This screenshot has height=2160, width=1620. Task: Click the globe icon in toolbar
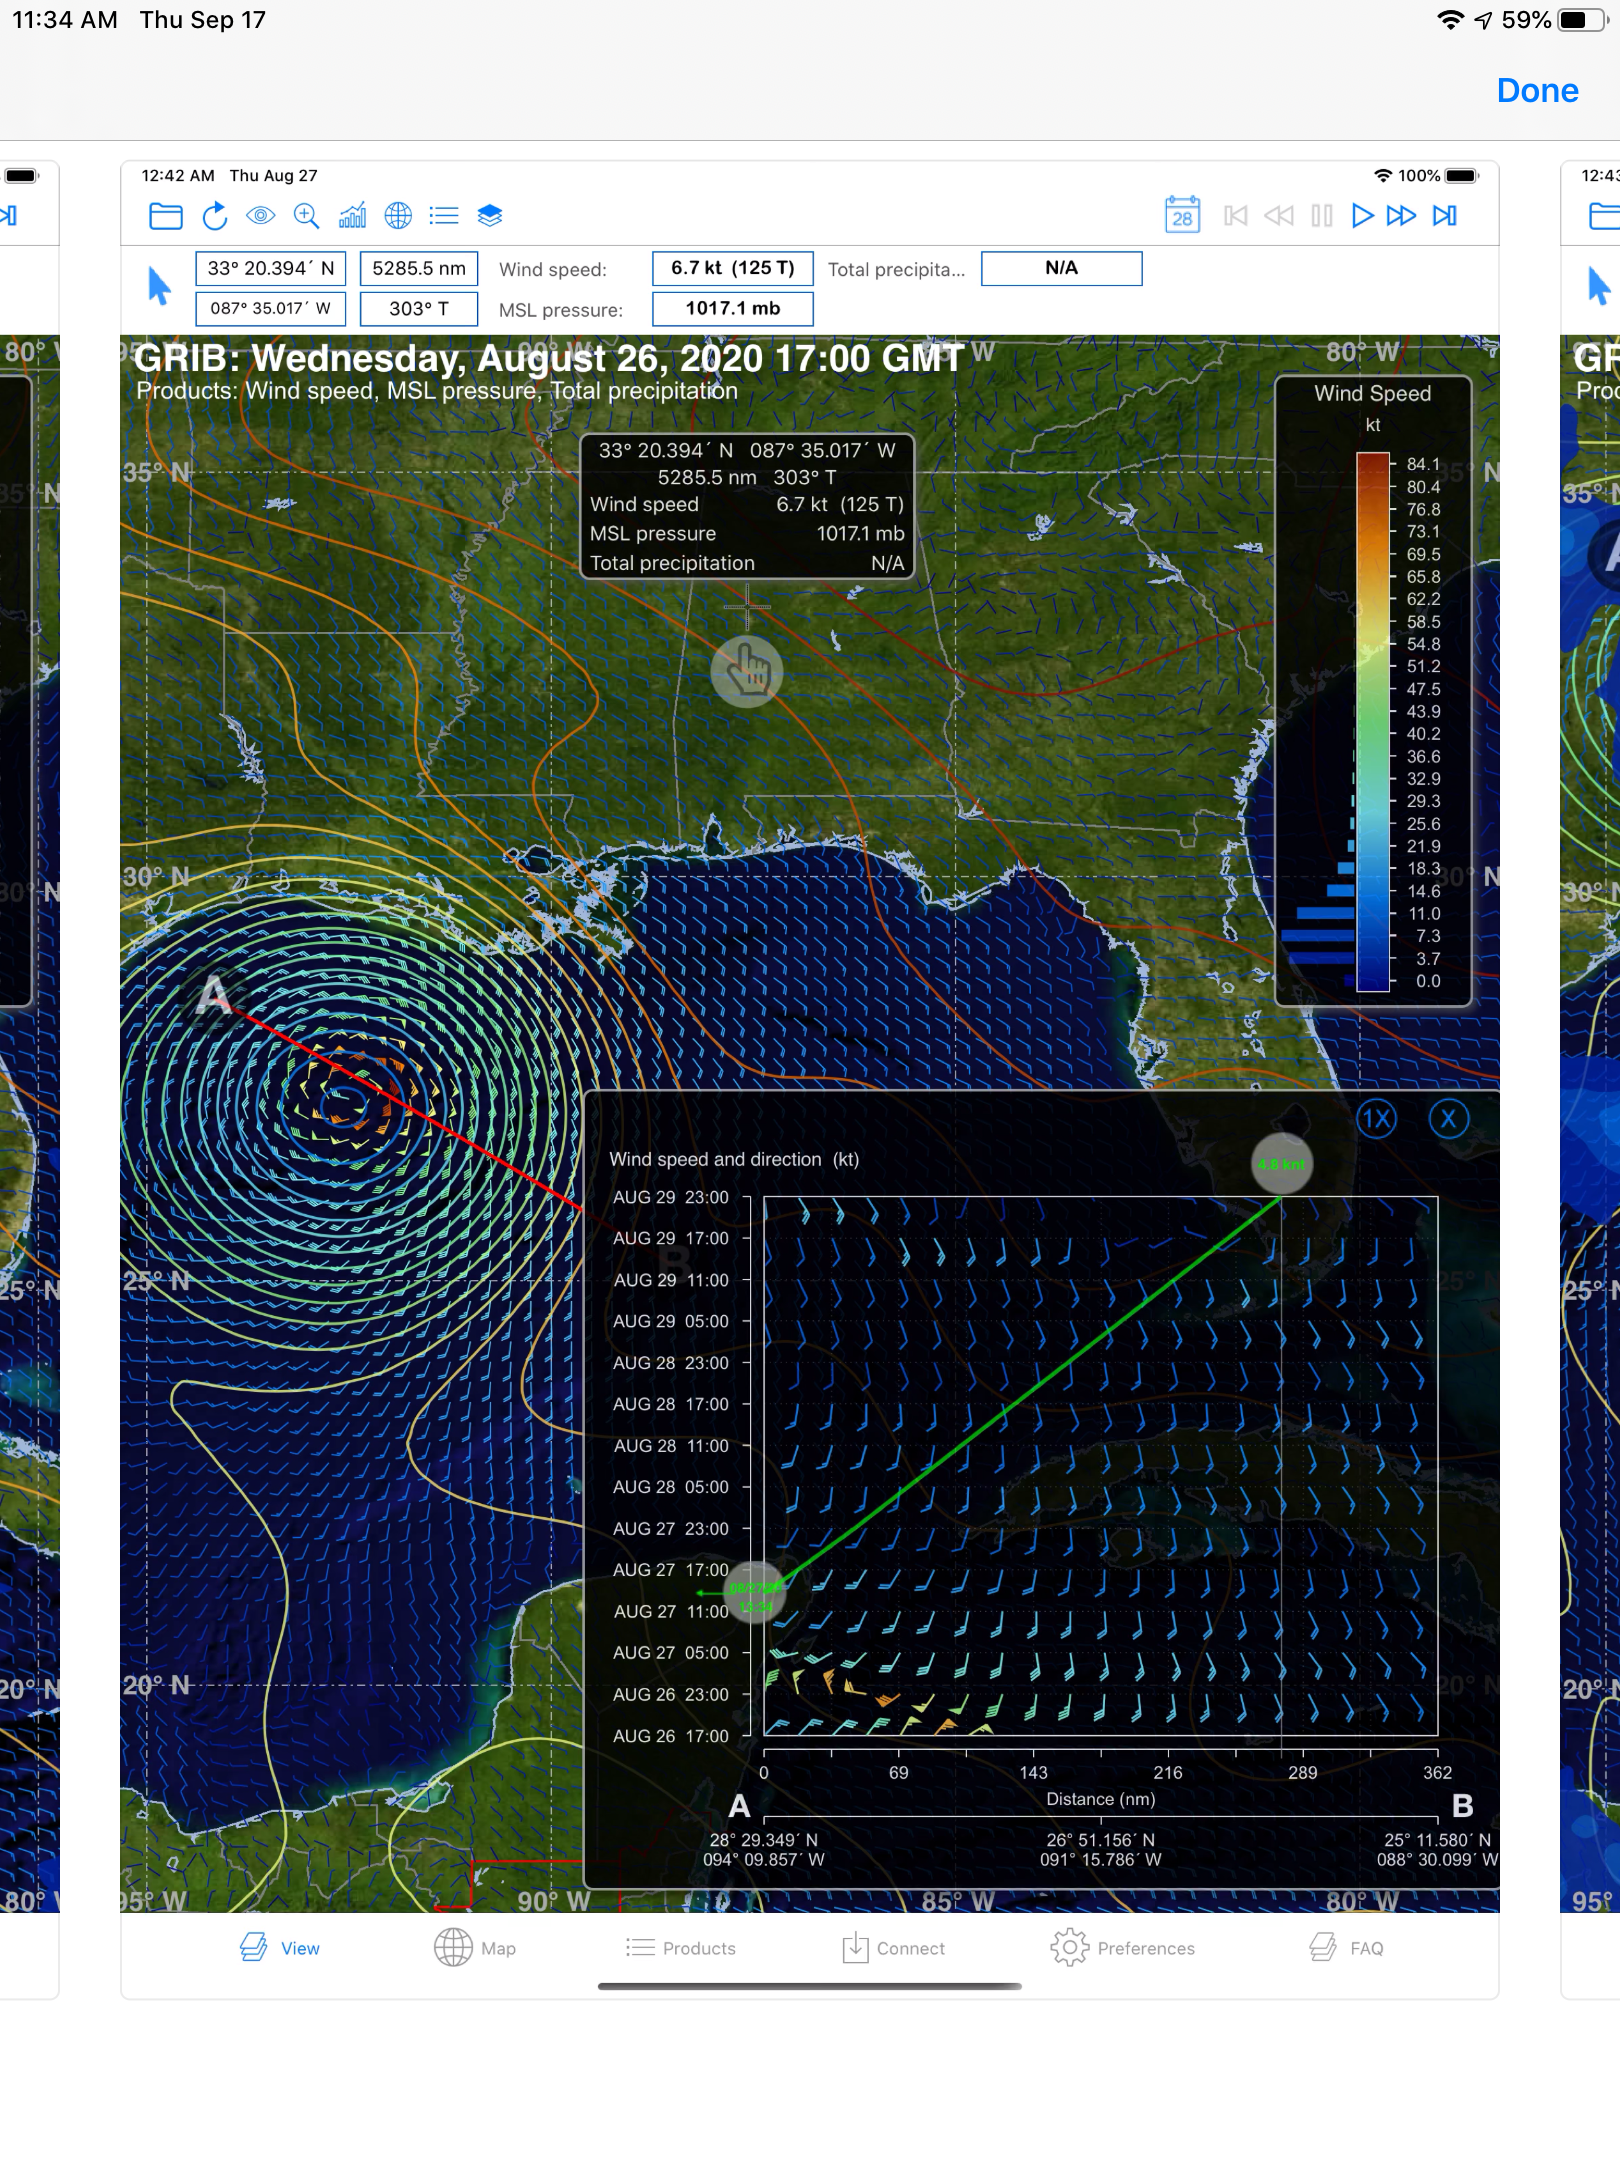pyautogui.click(x=398, y=216)
